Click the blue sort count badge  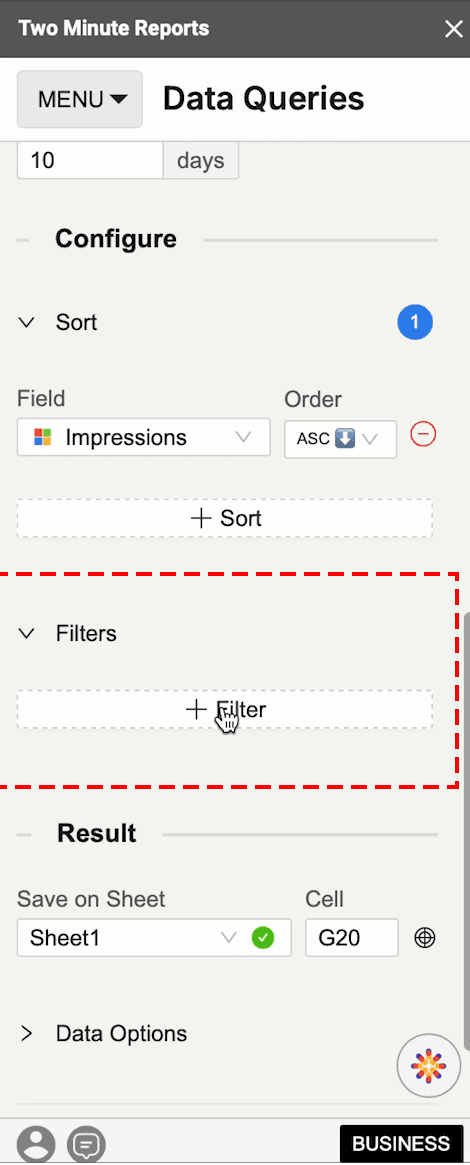pos(415,322)
